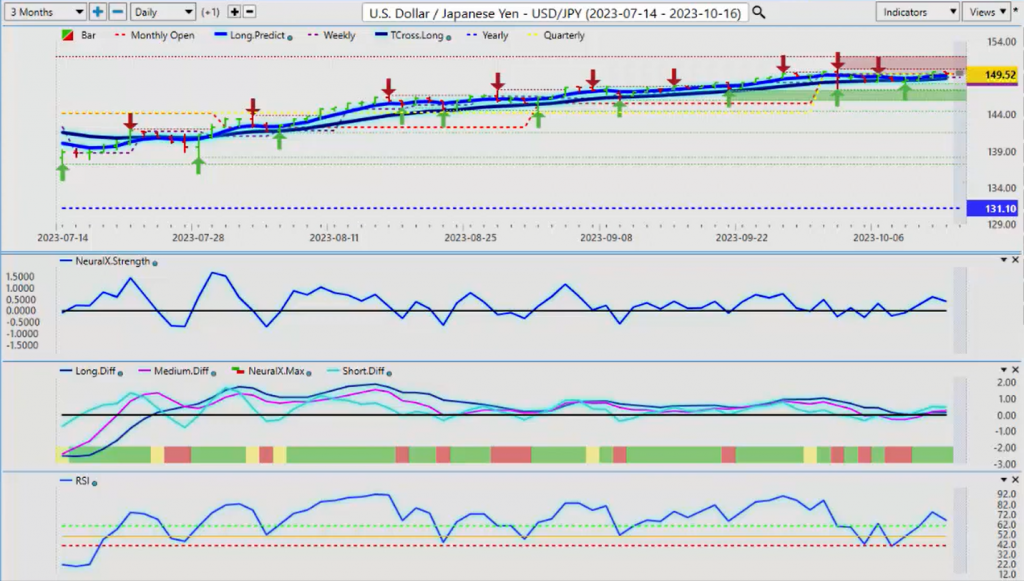This screenshot has height=581, width=1024.
Task: Collapse the Long.Diff panel with its arrow
Action: (1004, 369)
